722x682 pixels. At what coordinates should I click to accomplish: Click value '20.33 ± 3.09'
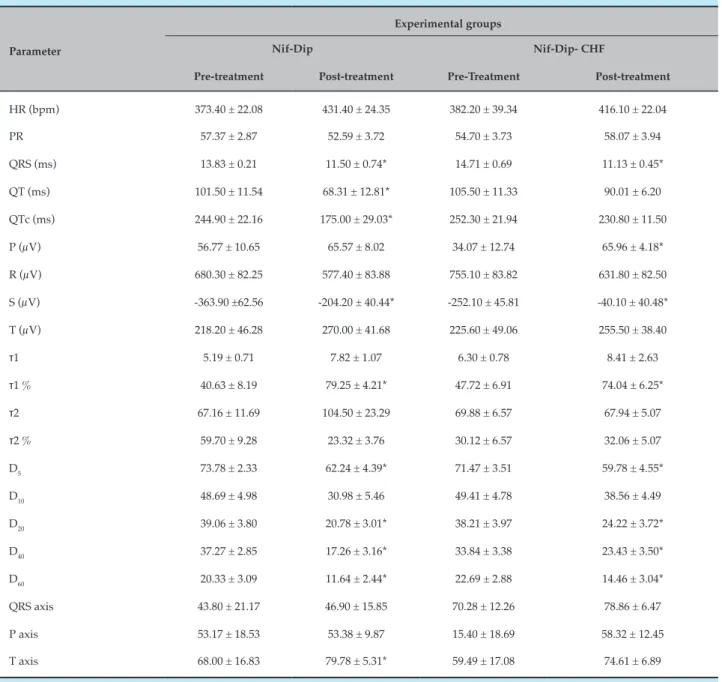coord(228,578)
